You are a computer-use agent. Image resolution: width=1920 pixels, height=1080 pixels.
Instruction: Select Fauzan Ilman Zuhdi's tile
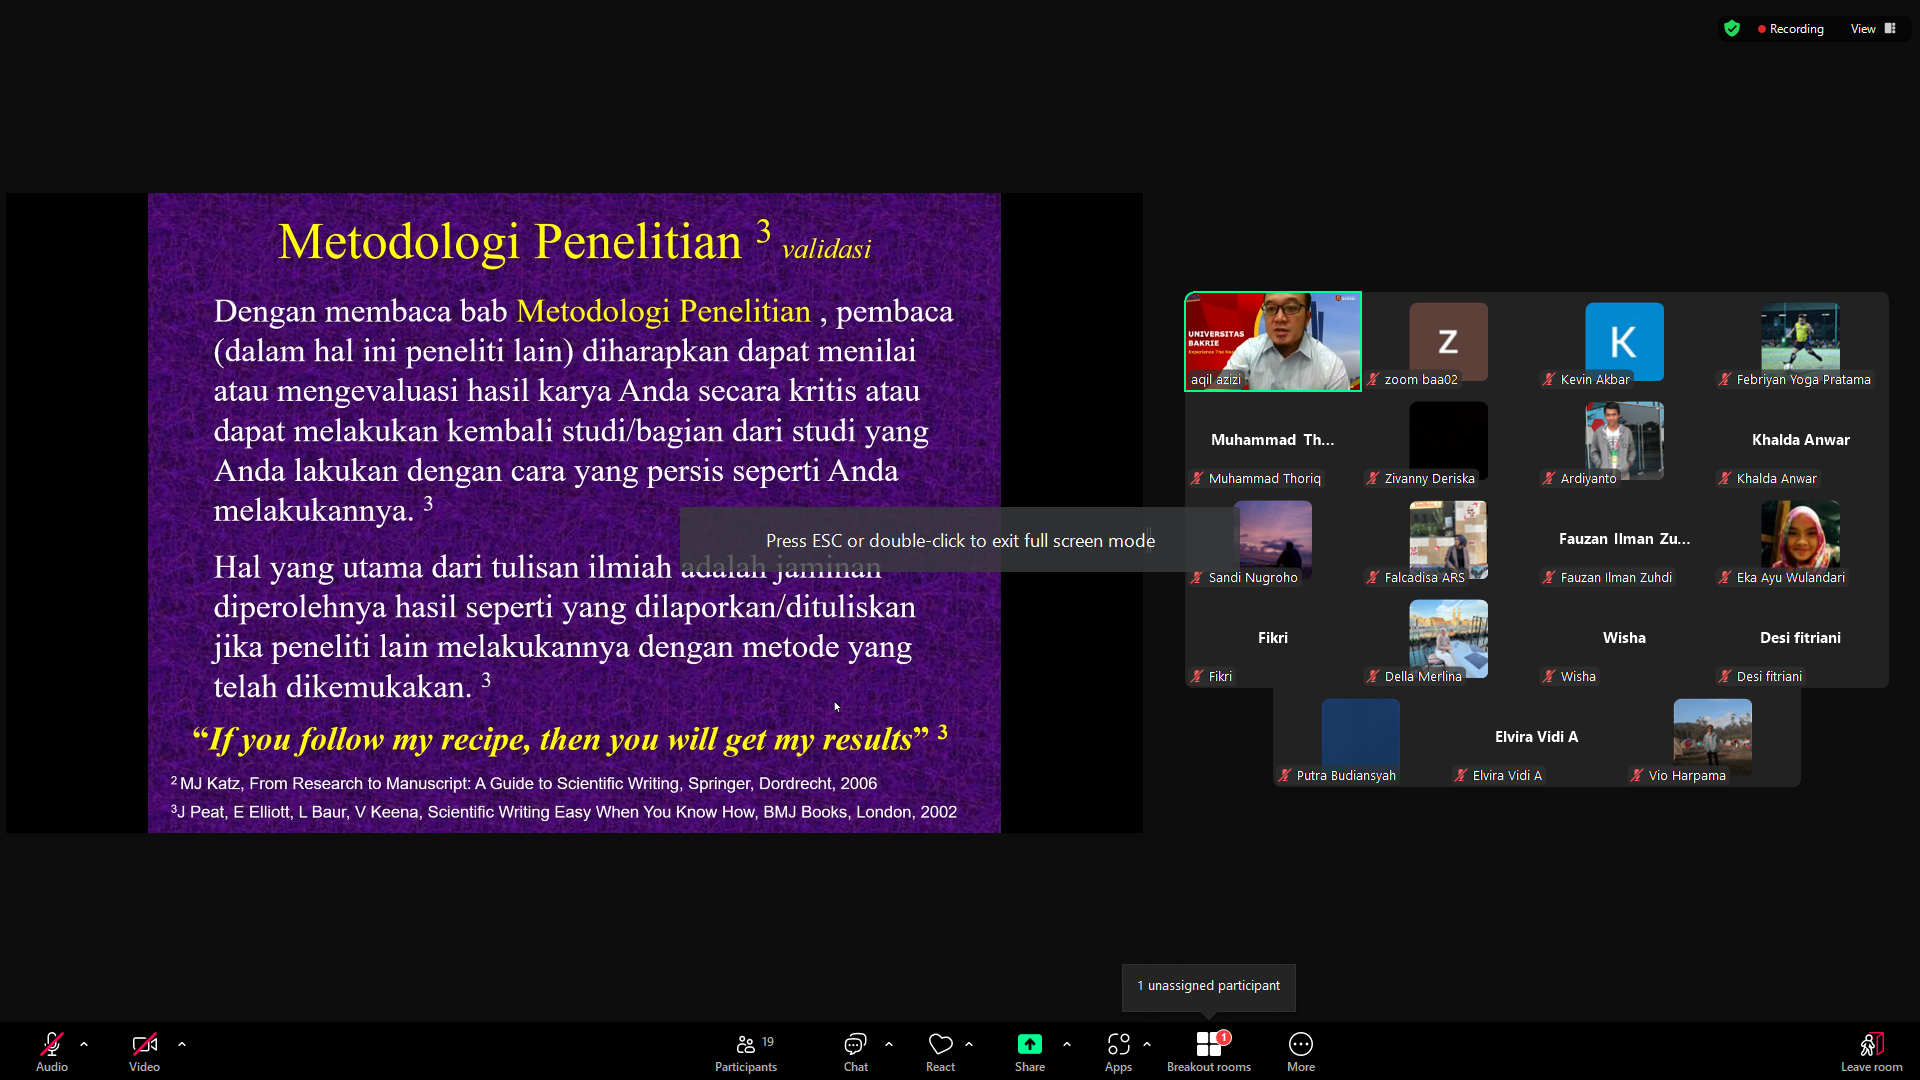(x=1625, y=539)
